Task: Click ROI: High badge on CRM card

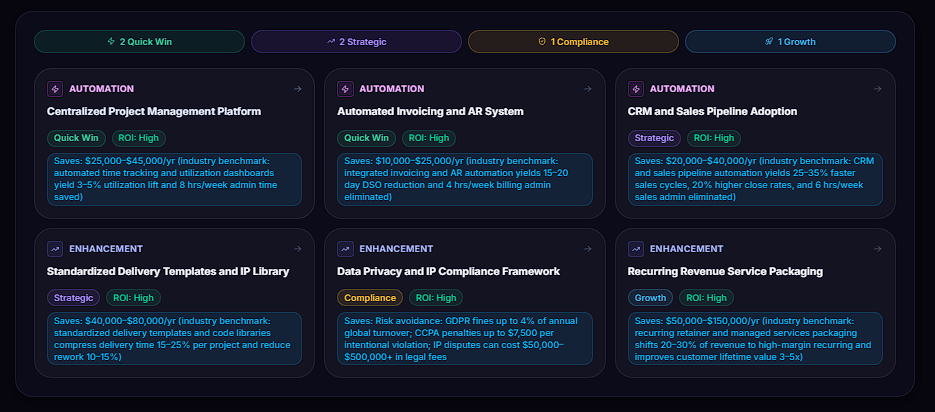Action: tap(714, 138)
